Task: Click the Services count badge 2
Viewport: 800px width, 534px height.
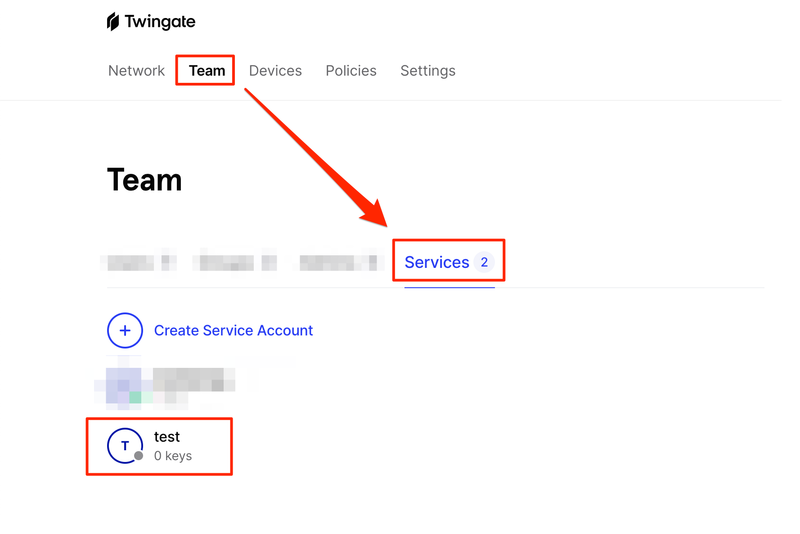Action: (x=484, y=262)
